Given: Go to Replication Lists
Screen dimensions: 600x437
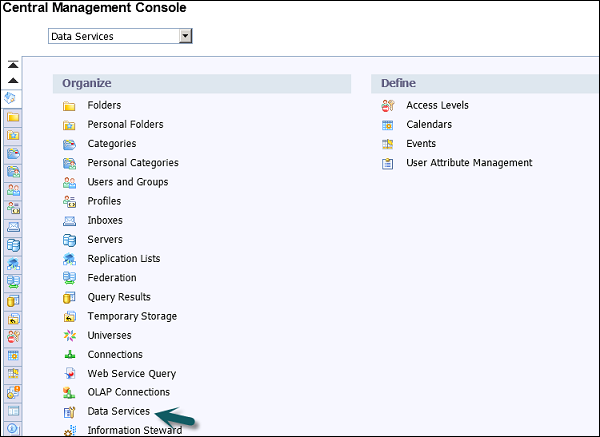Looking at the screenshot, I should click(x=123, y=259).
